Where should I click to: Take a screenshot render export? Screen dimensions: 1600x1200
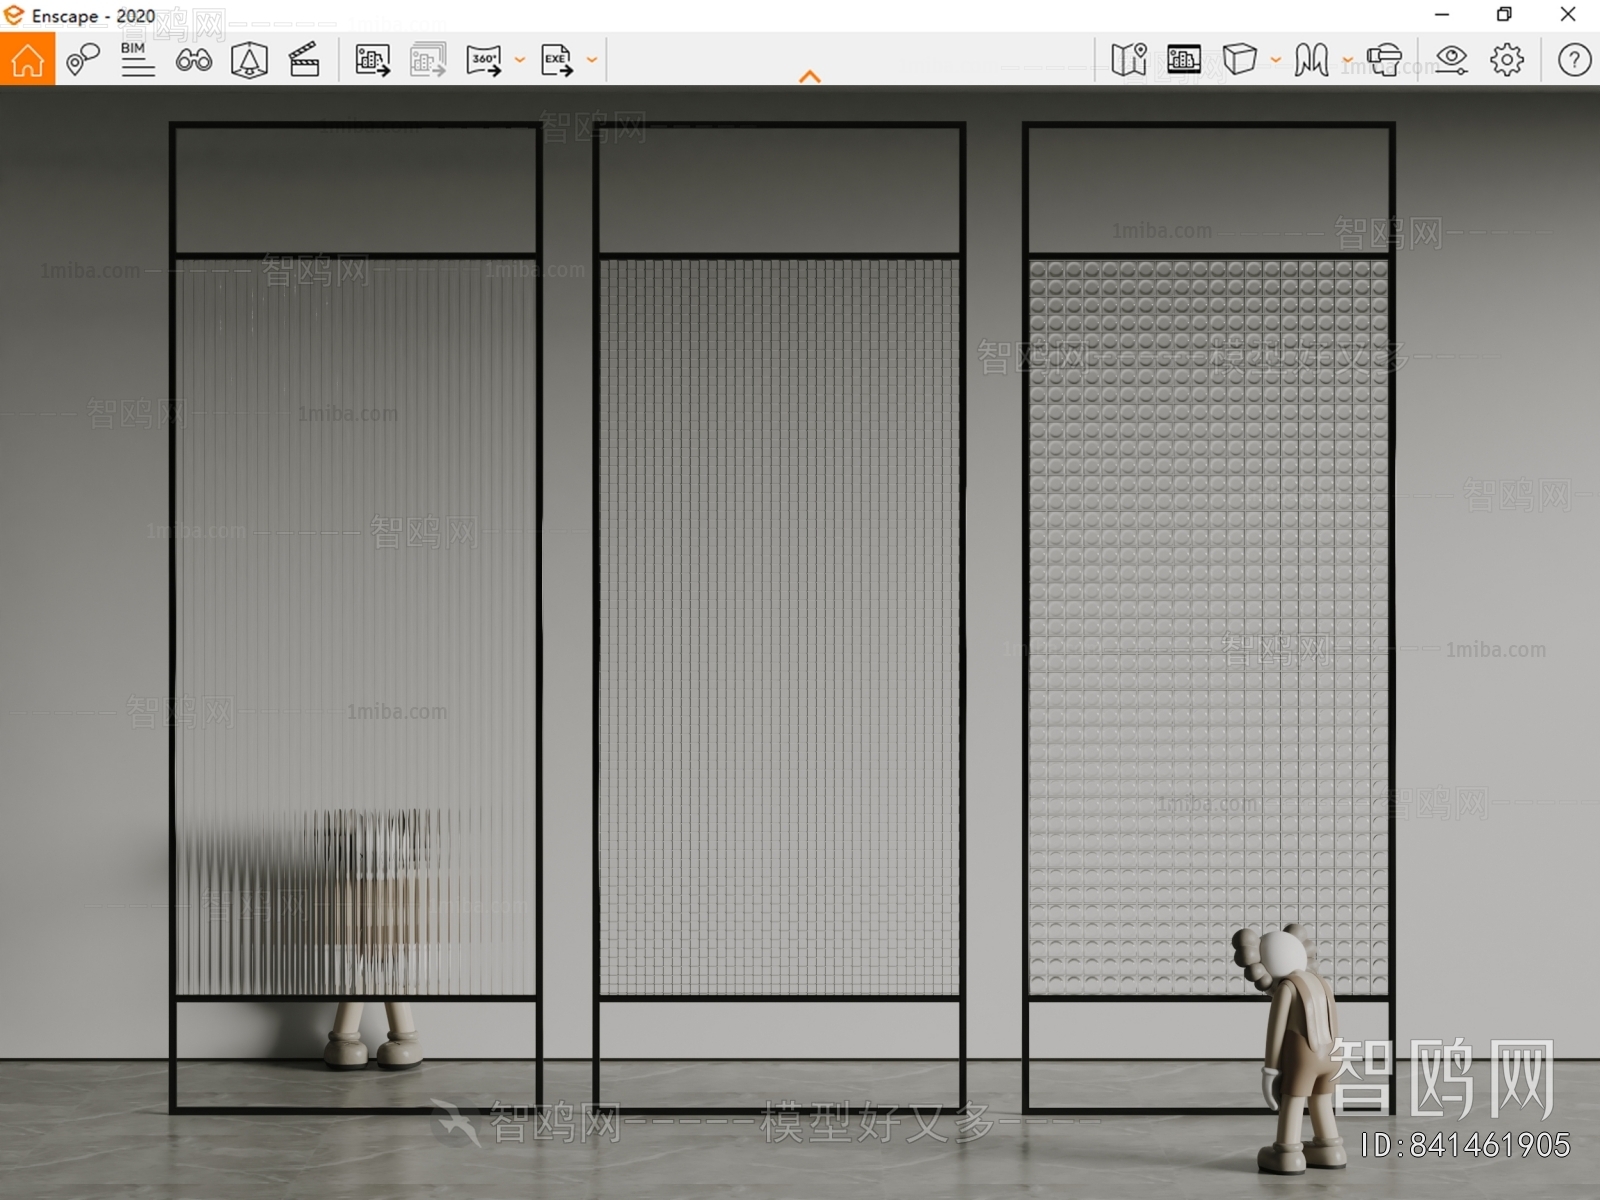click(x=372, y=60)
